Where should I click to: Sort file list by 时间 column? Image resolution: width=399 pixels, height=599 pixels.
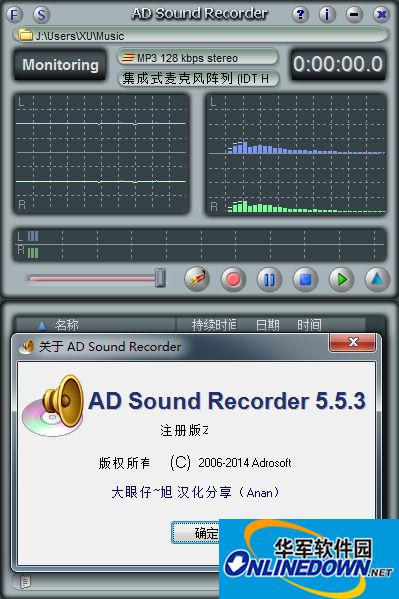pos(310,325)
